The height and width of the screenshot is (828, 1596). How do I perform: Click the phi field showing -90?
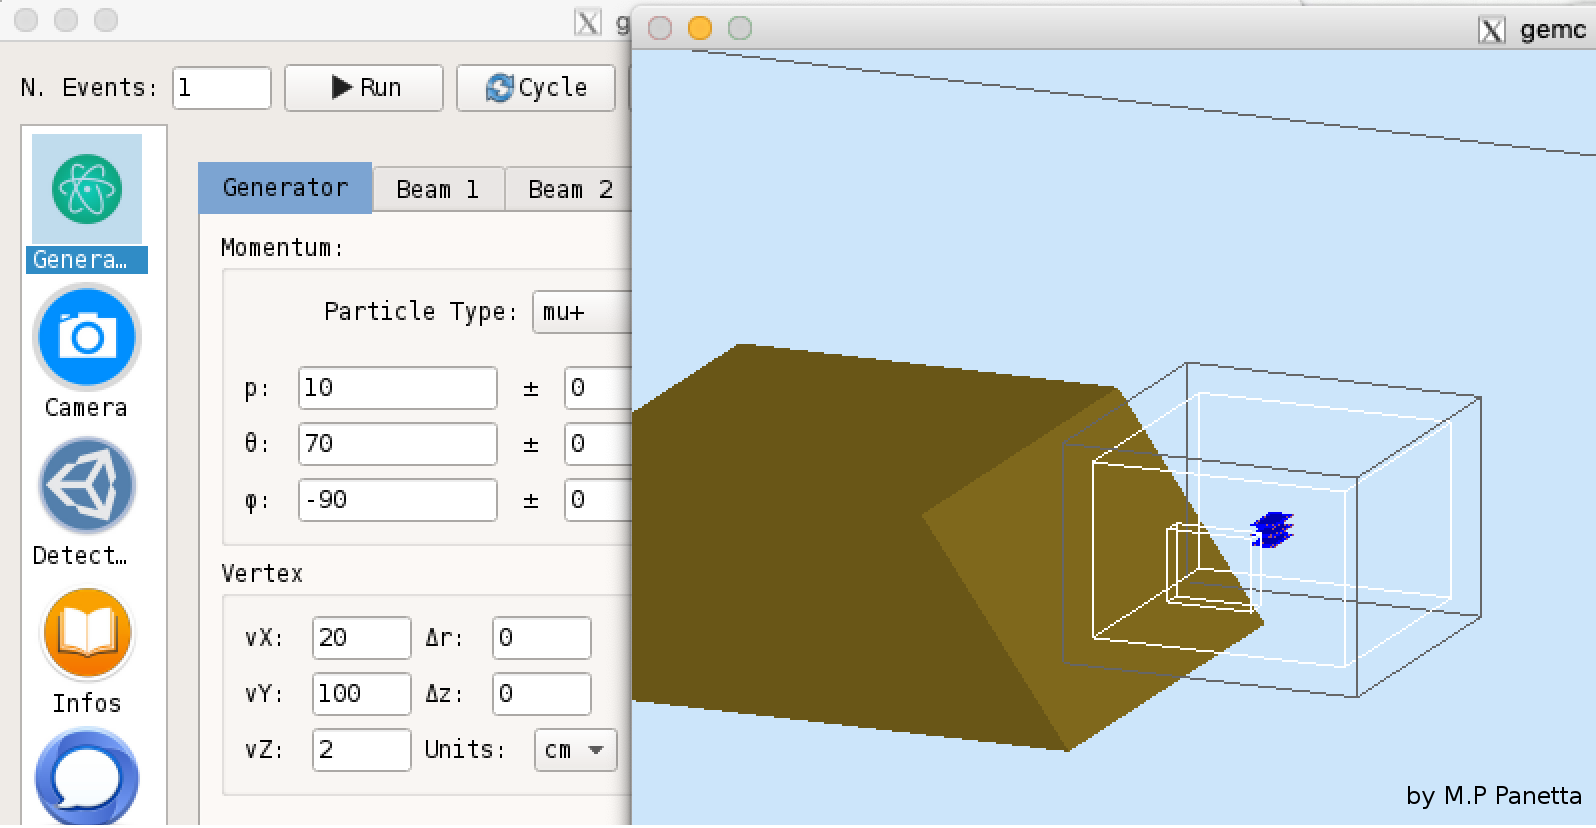click(x=398, y=500)
